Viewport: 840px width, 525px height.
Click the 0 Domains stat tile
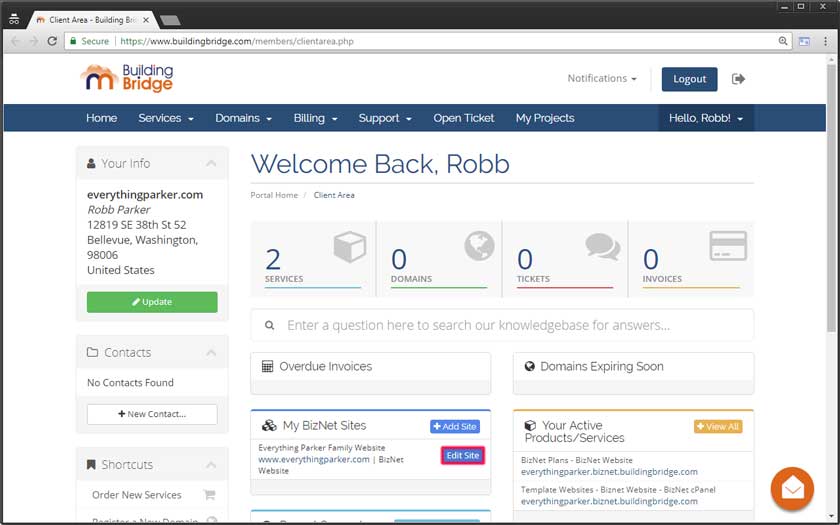tap(439, 259)
